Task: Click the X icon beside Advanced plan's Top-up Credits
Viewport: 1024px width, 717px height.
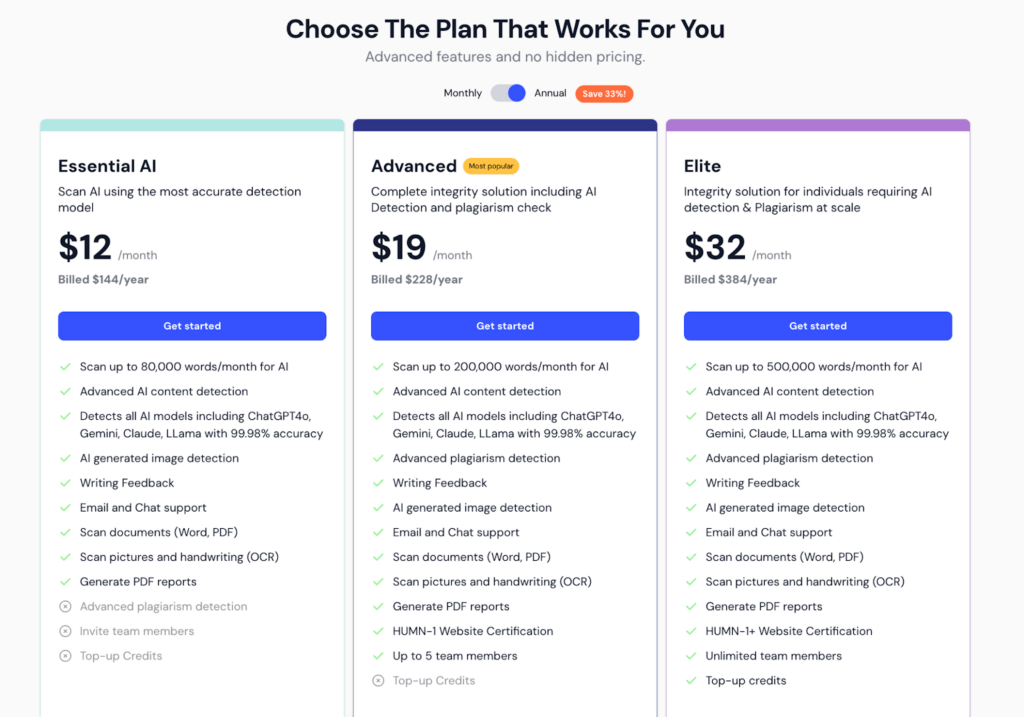Action: [x=378, y=681]
